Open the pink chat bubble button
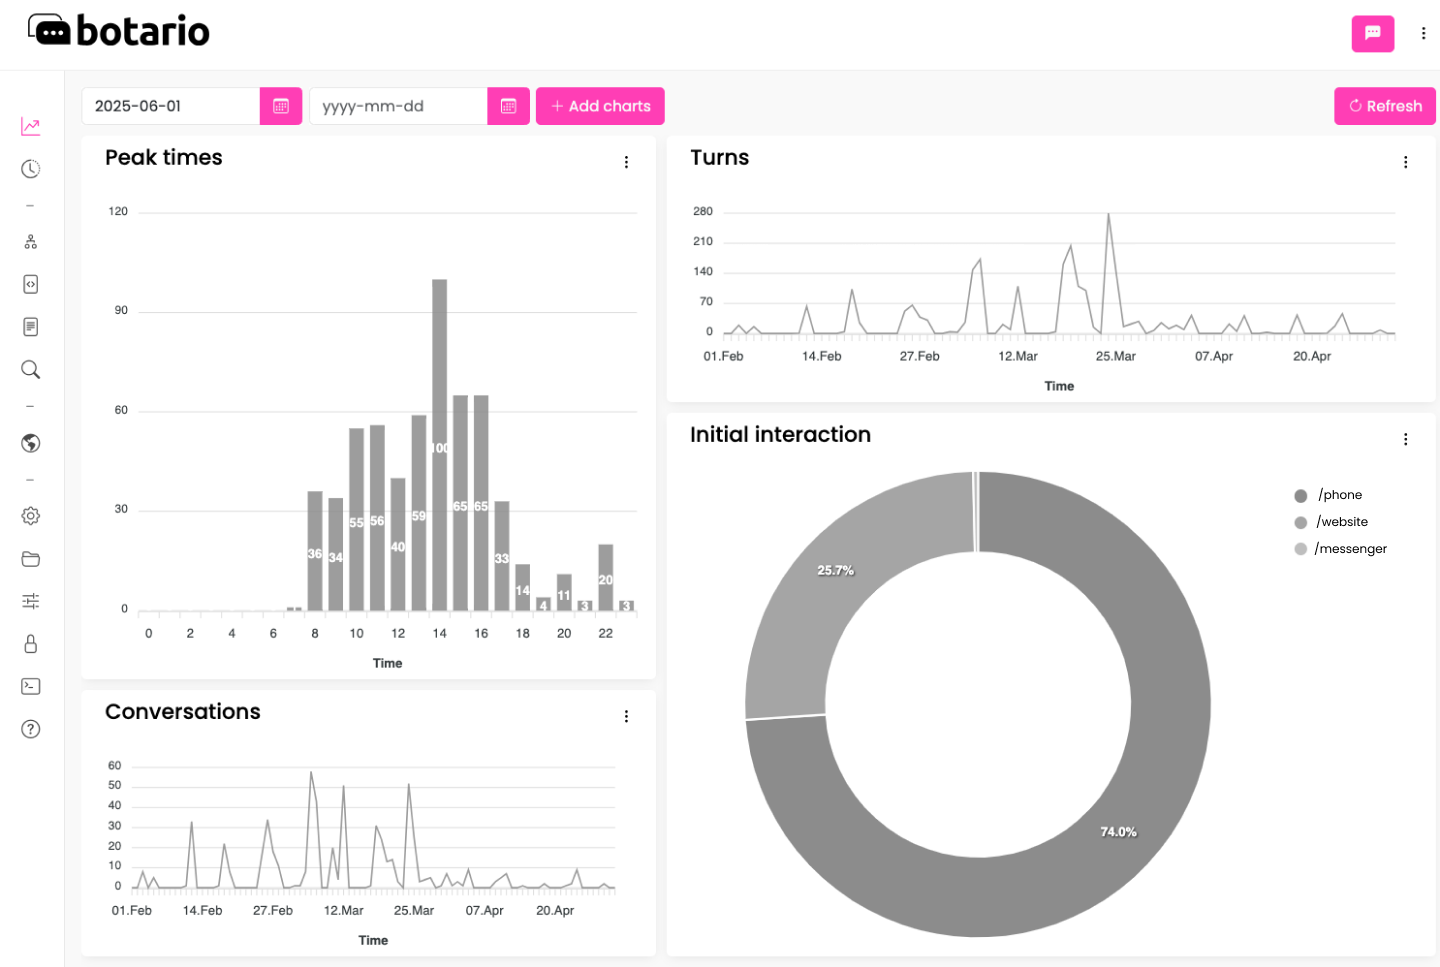Viewport: 1440px width, 967px height. 1373,33
